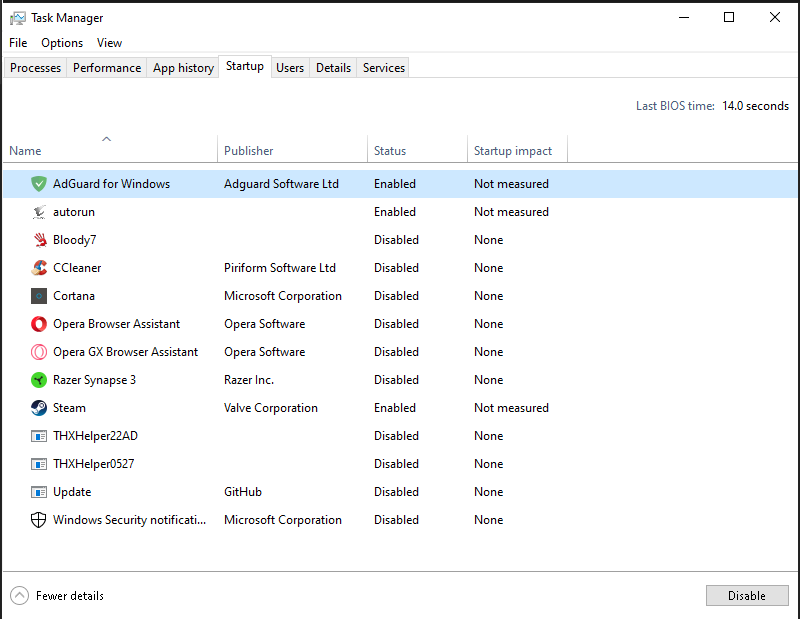Viewport: 800px width, 619px height.
Task: Click the Opera GX Browser Assistant icon
Action: [39, 352]
